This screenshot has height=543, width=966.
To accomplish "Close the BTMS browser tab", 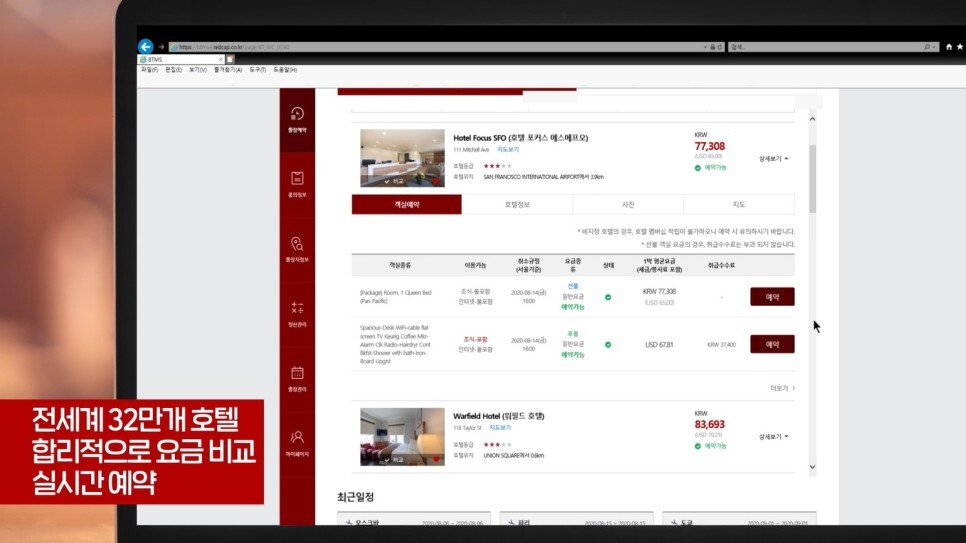I will (221, 60).
